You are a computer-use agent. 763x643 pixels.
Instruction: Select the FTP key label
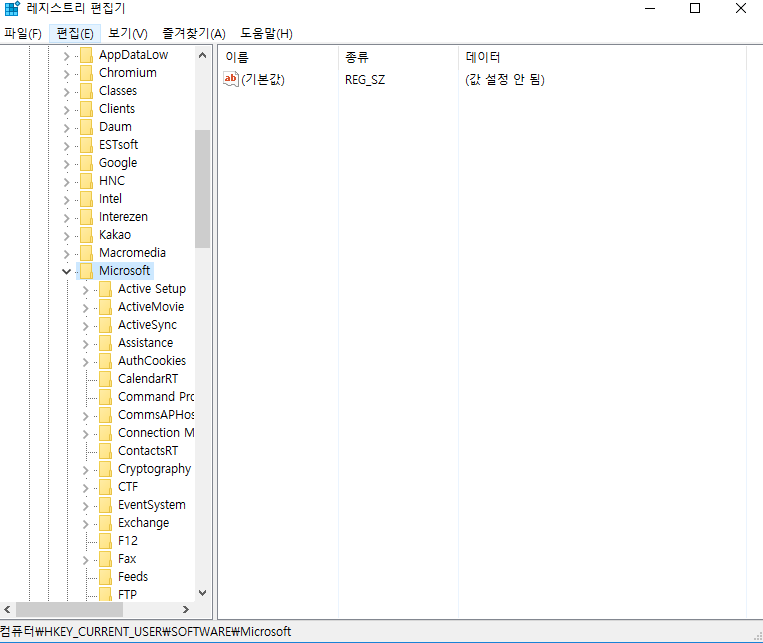coord(127,595)
